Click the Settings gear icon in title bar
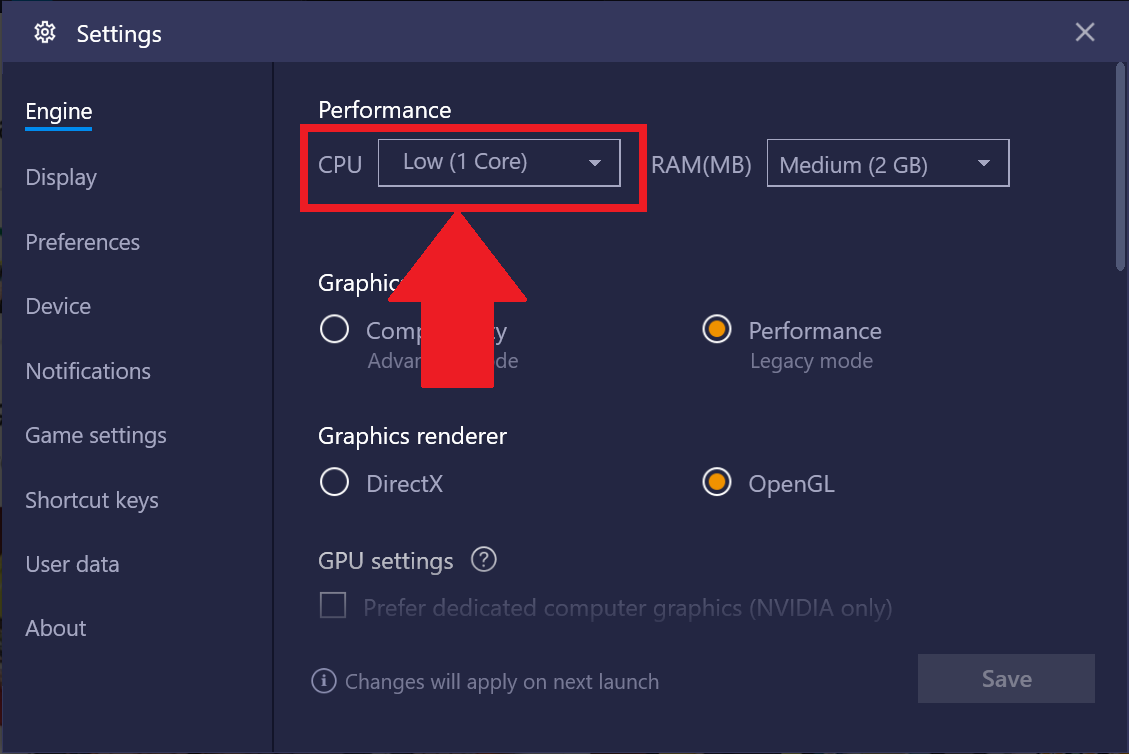 pos(45,32)
